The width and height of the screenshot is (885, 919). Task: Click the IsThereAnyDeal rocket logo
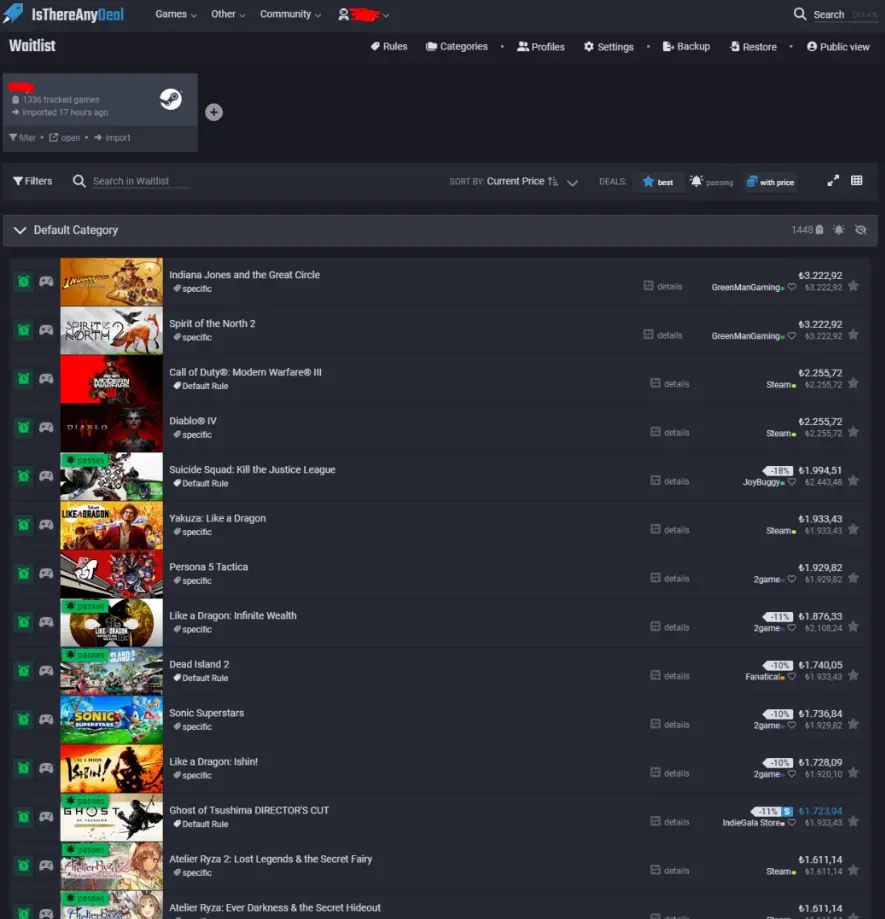pos(13,13)
